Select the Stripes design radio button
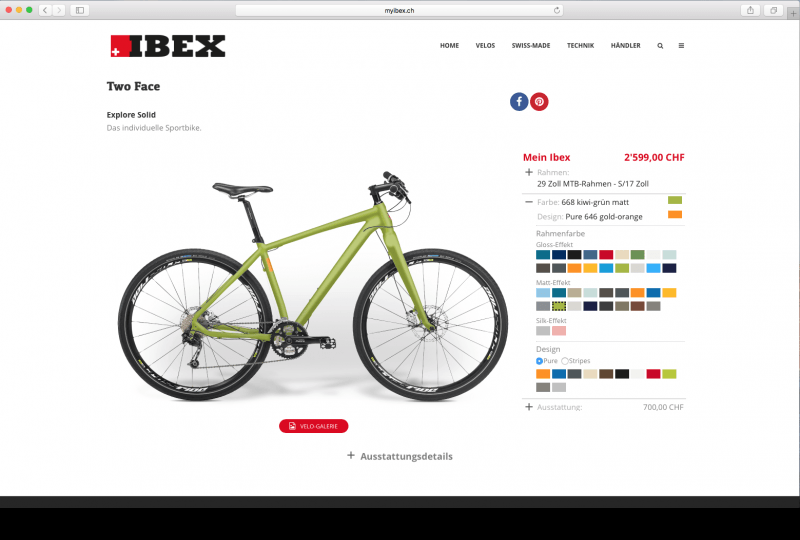The width and height of the screenshot is (800, 540). point(565,361)
